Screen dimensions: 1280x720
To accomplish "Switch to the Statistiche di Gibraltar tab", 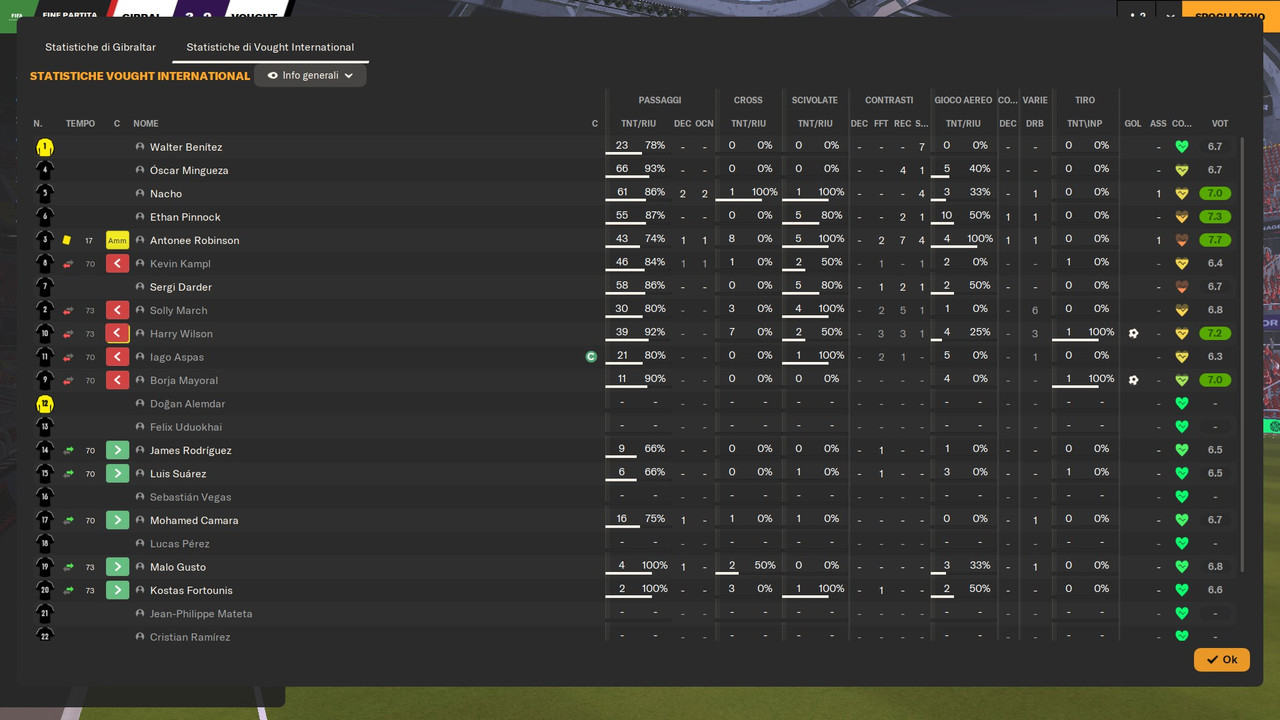I will point(100,47).
